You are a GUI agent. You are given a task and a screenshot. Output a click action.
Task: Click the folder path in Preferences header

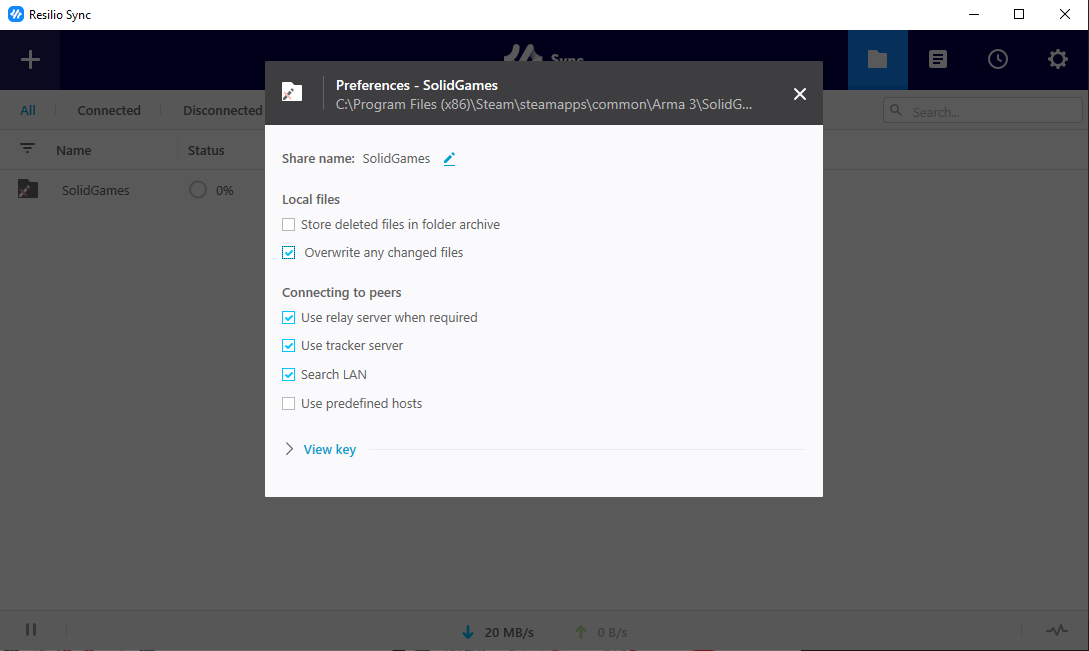click(x=544, y=104)
